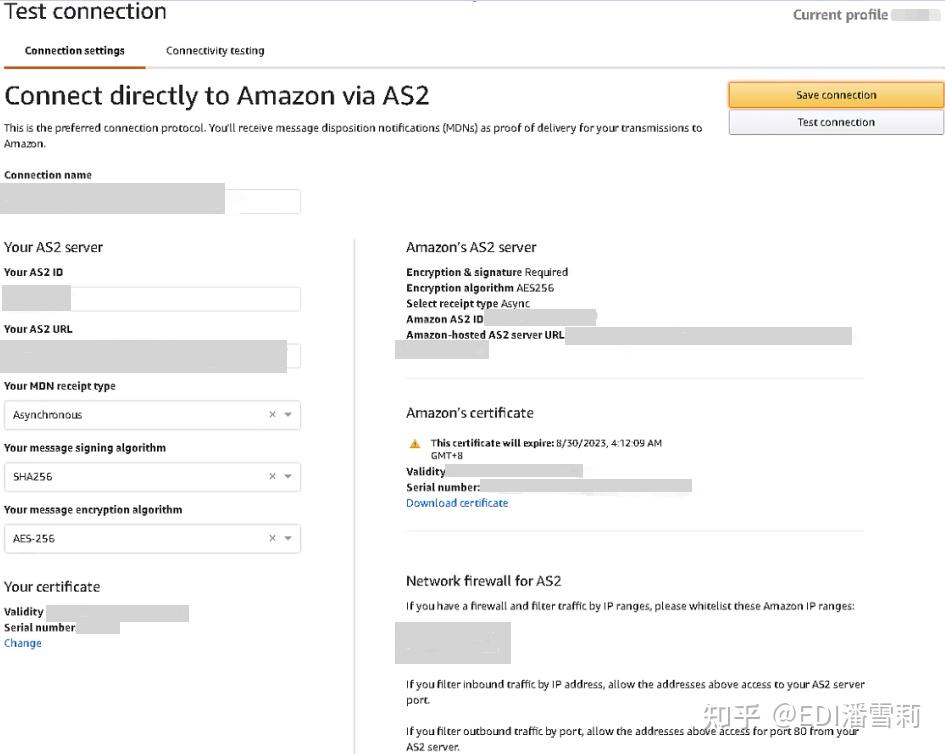945x754 pixels.
Task: Click the Asynchronous dropdown chevron arrow
Action: pos(288,414)
